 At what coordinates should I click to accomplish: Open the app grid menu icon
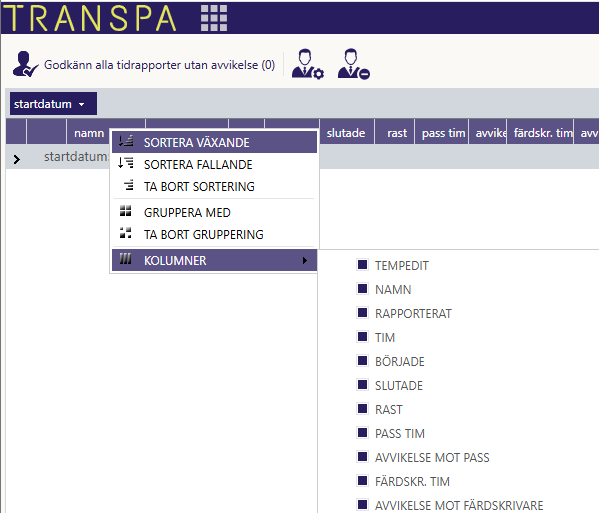[214, 18]
